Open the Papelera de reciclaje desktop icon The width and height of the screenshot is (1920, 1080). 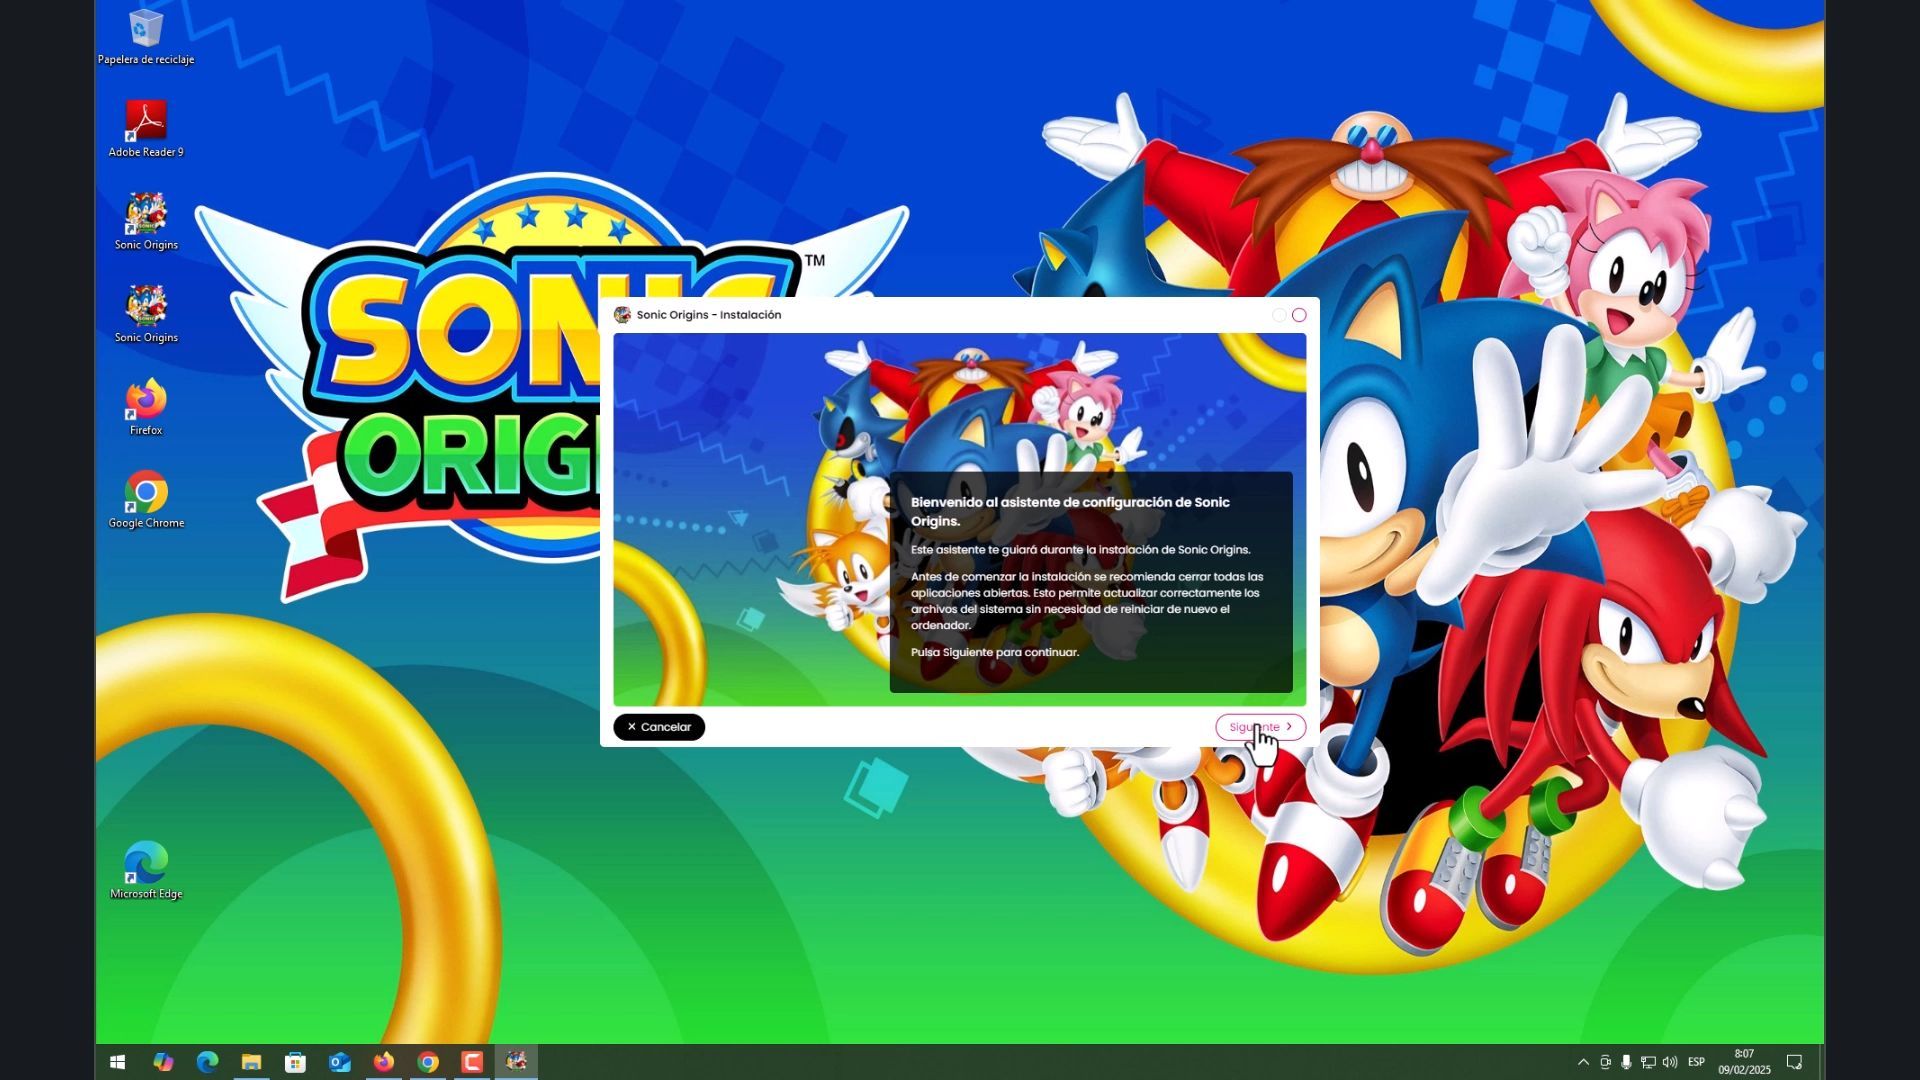146,37
